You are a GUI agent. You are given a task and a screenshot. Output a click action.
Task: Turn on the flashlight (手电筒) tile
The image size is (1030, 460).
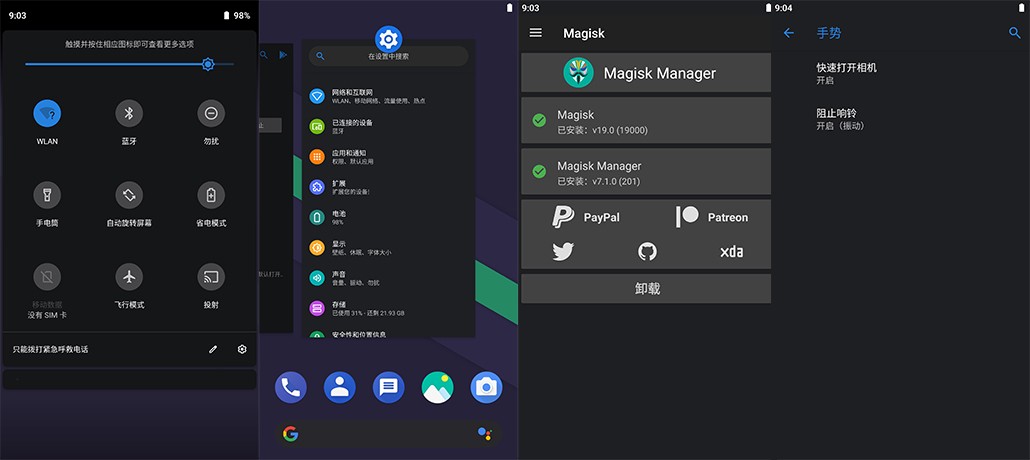tap(47, 195)
